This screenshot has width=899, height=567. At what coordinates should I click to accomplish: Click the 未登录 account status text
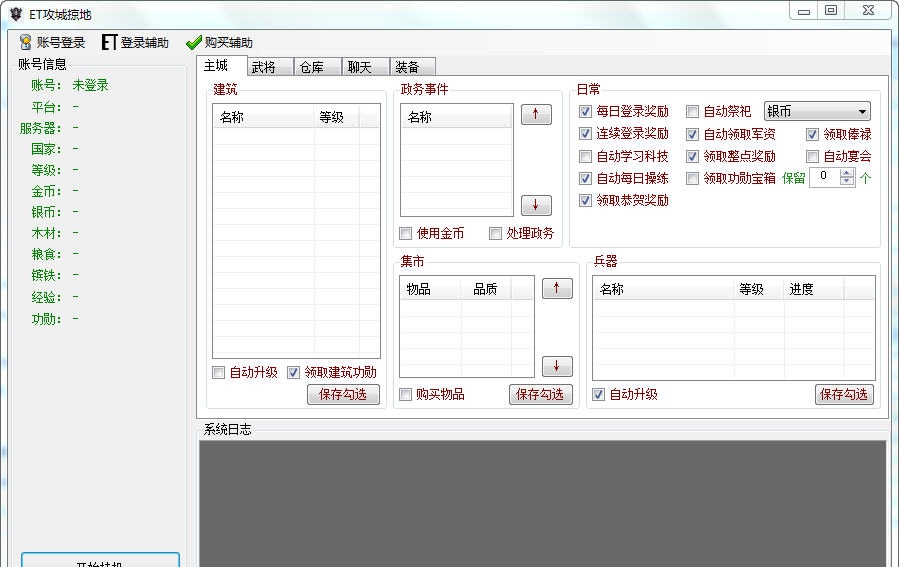coord(90,85)
